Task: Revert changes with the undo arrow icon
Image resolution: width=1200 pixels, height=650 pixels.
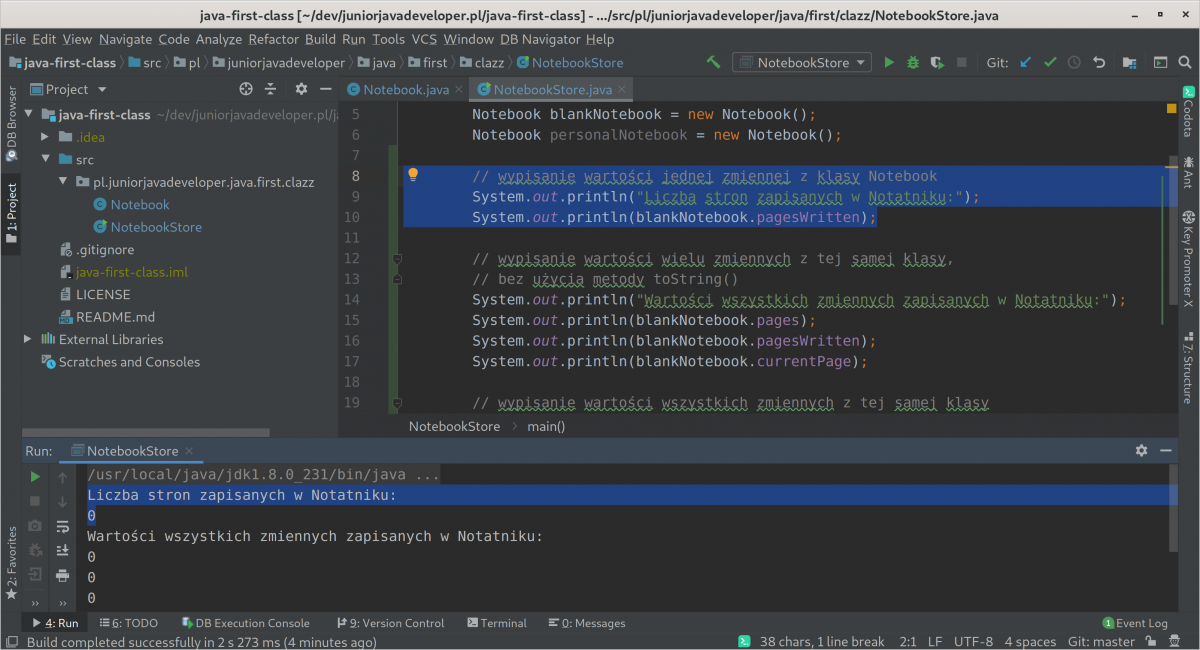Action: point(1099,62)
